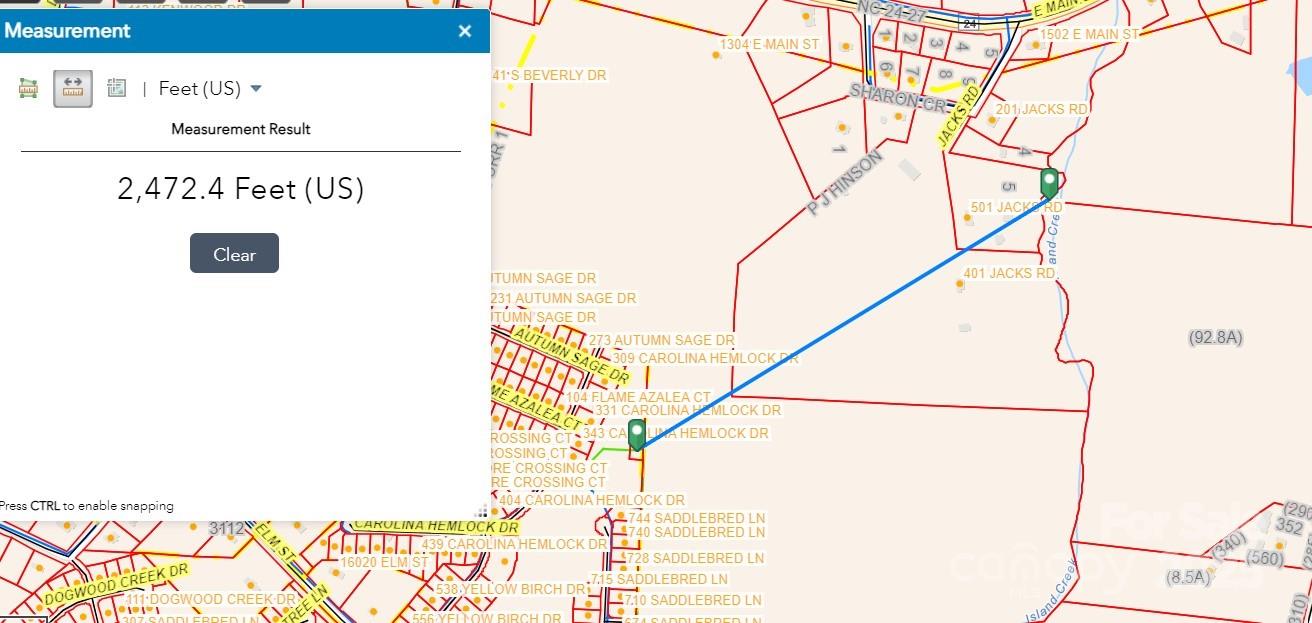Click the green marker at 501 Jacks Rd

(1049, 183)
